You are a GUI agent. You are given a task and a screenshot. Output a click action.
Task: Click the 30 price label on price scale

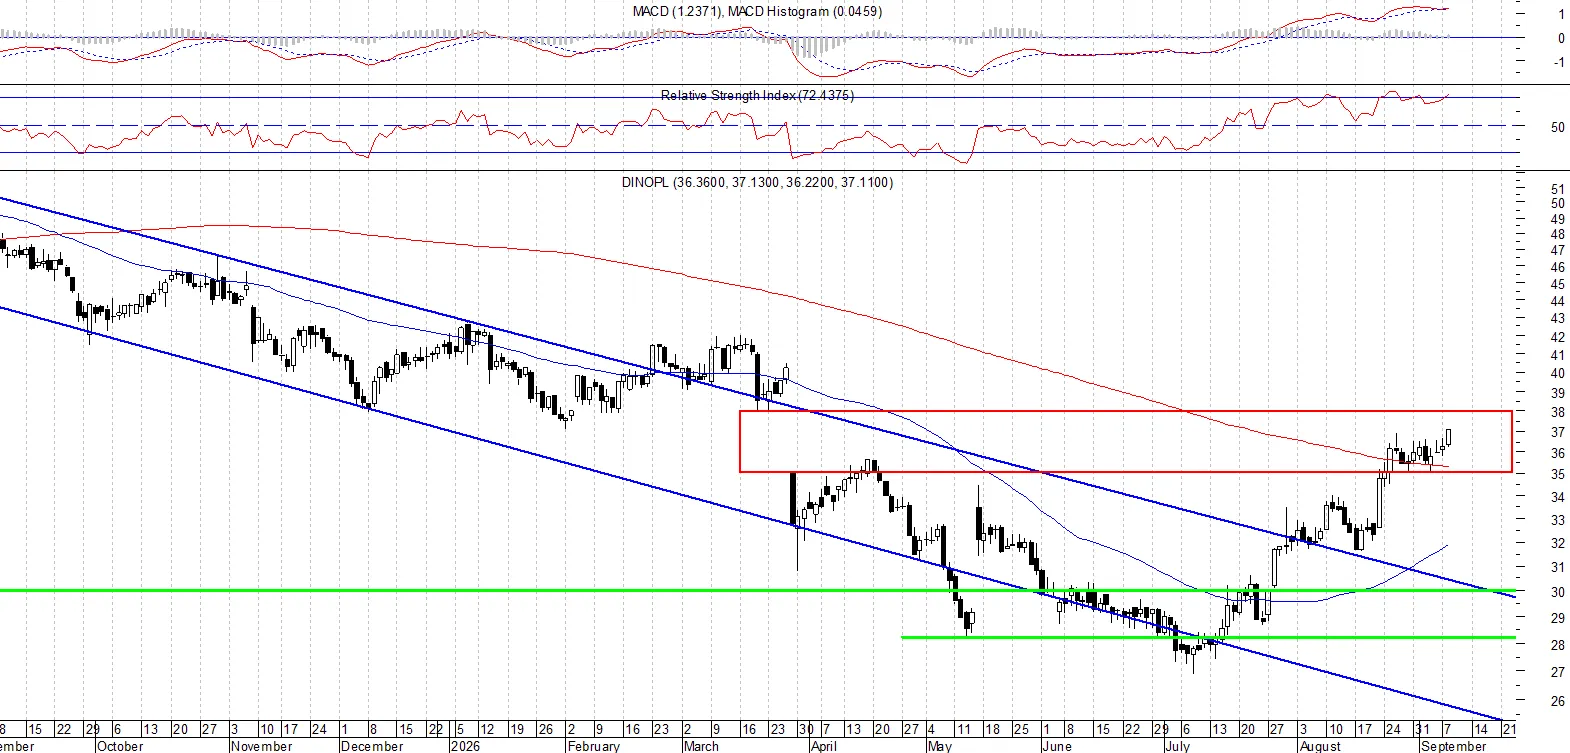click(x=1557, y=592)
